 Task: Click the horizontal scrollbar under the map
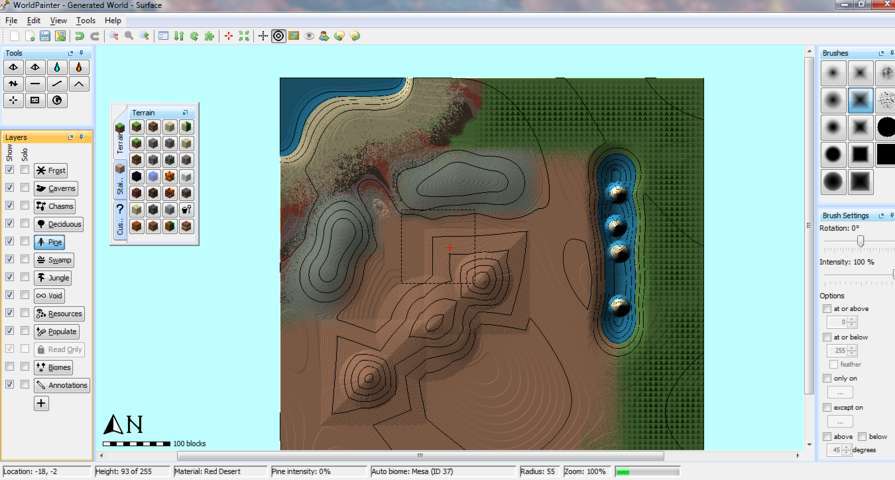[418, 456]
